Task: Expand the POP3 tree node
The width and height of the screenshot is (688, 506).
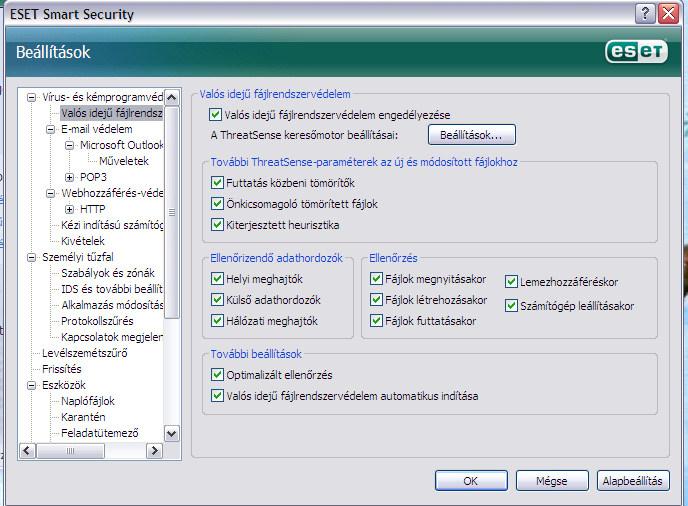Action: (x=69, y=177)
